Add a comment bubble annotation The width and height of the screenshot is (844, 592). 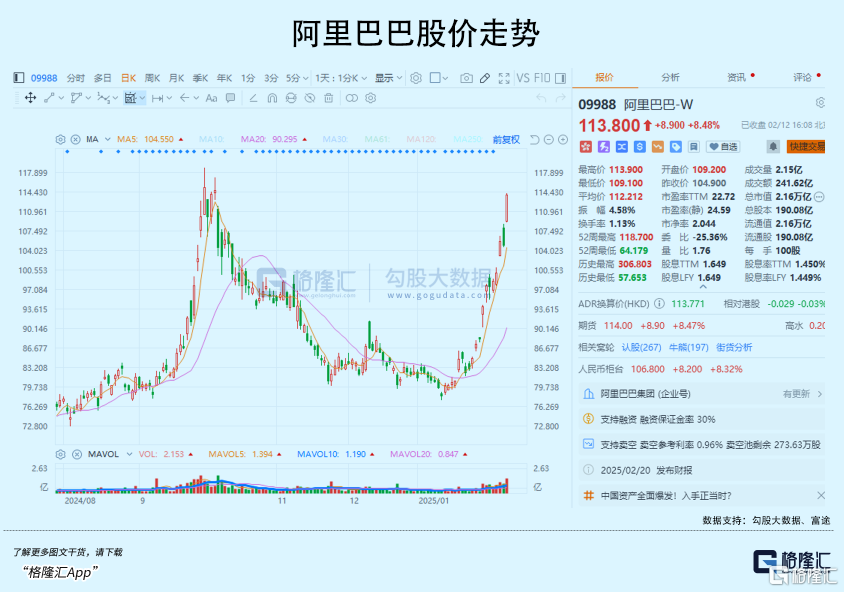coord(230,98)
